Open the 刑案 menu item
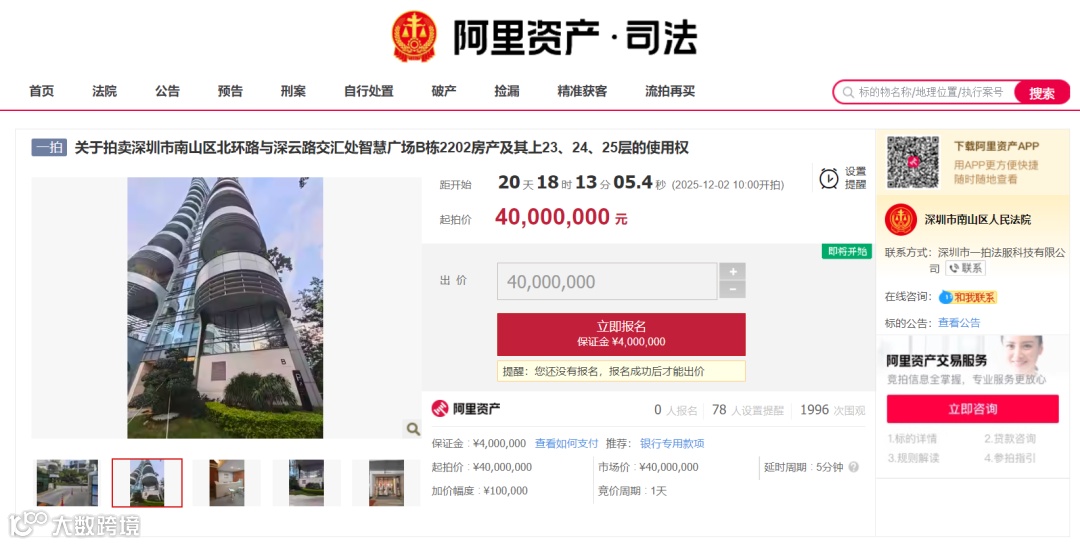The width and height of the screenshot is (1080, 545). (293, 91)
